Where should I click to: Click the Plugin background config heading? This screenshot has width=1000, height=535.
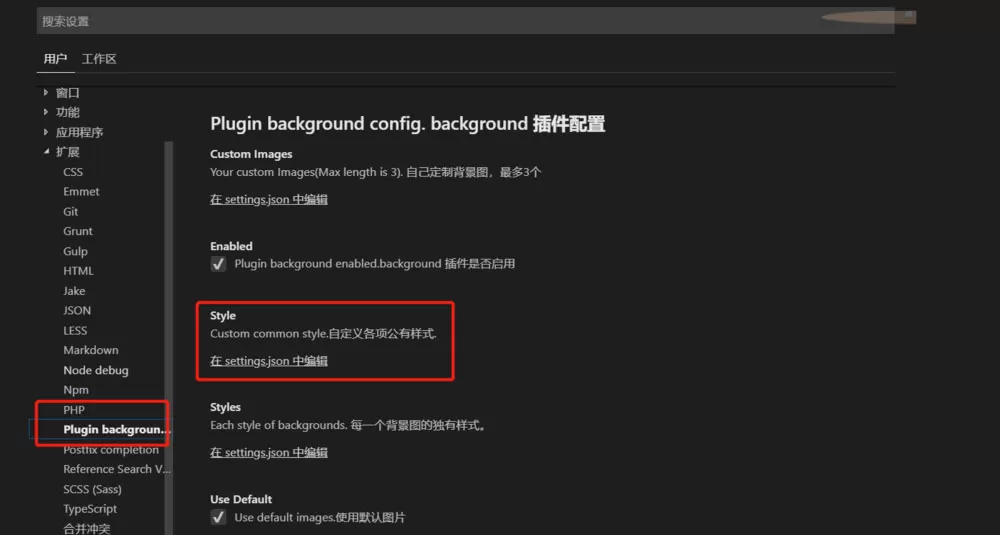coord(408,124)
